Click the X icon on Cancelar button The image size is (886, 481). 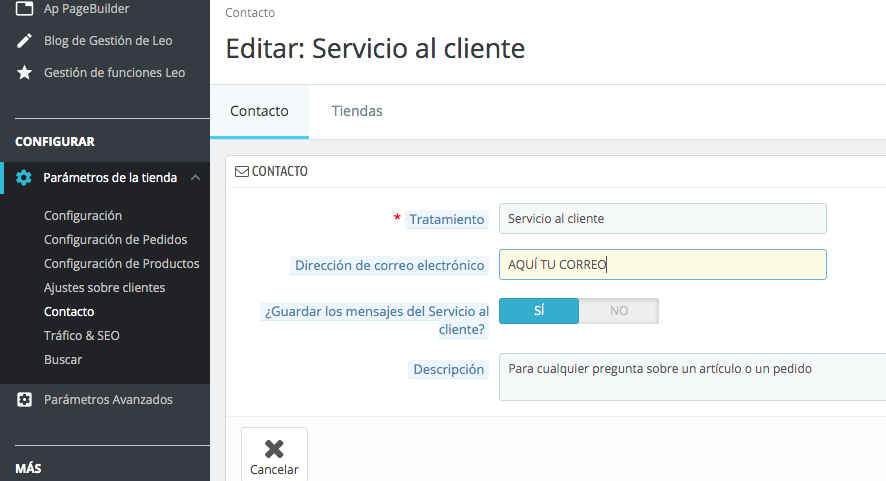coord(274,449)
